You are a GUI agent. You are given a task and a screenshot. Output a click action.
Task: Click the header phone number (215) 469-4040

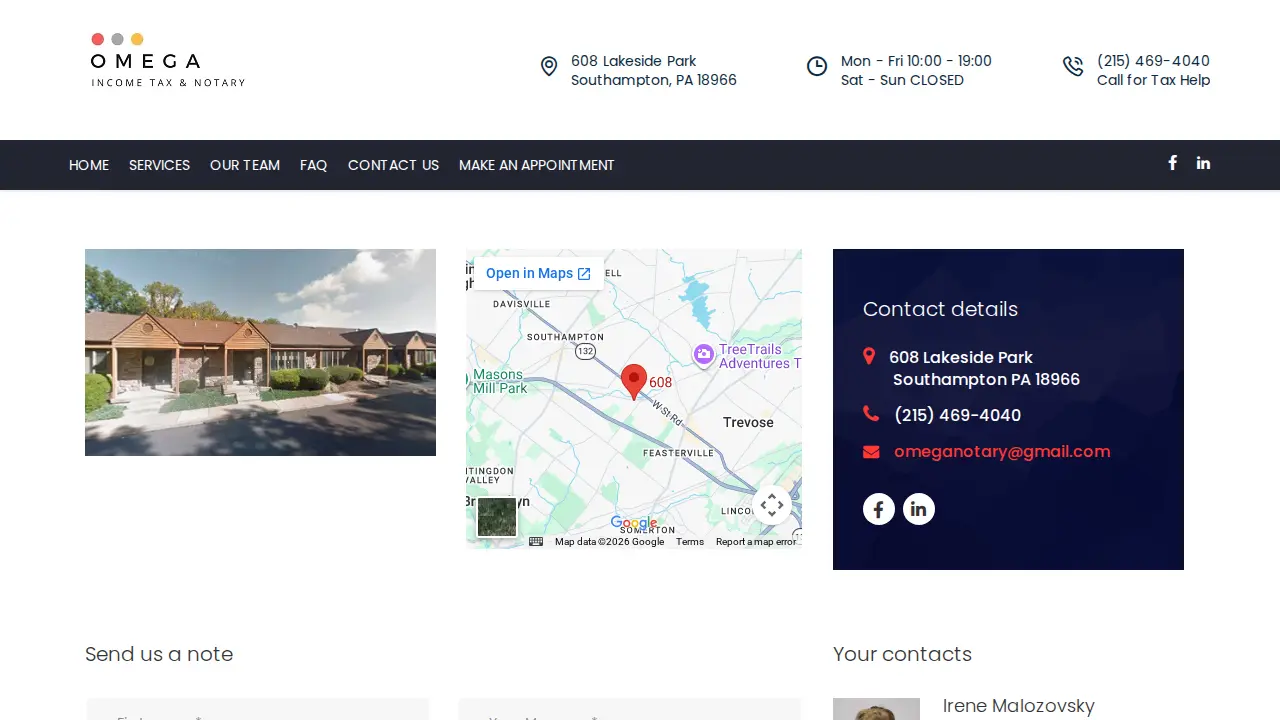tap(1153, 61)
